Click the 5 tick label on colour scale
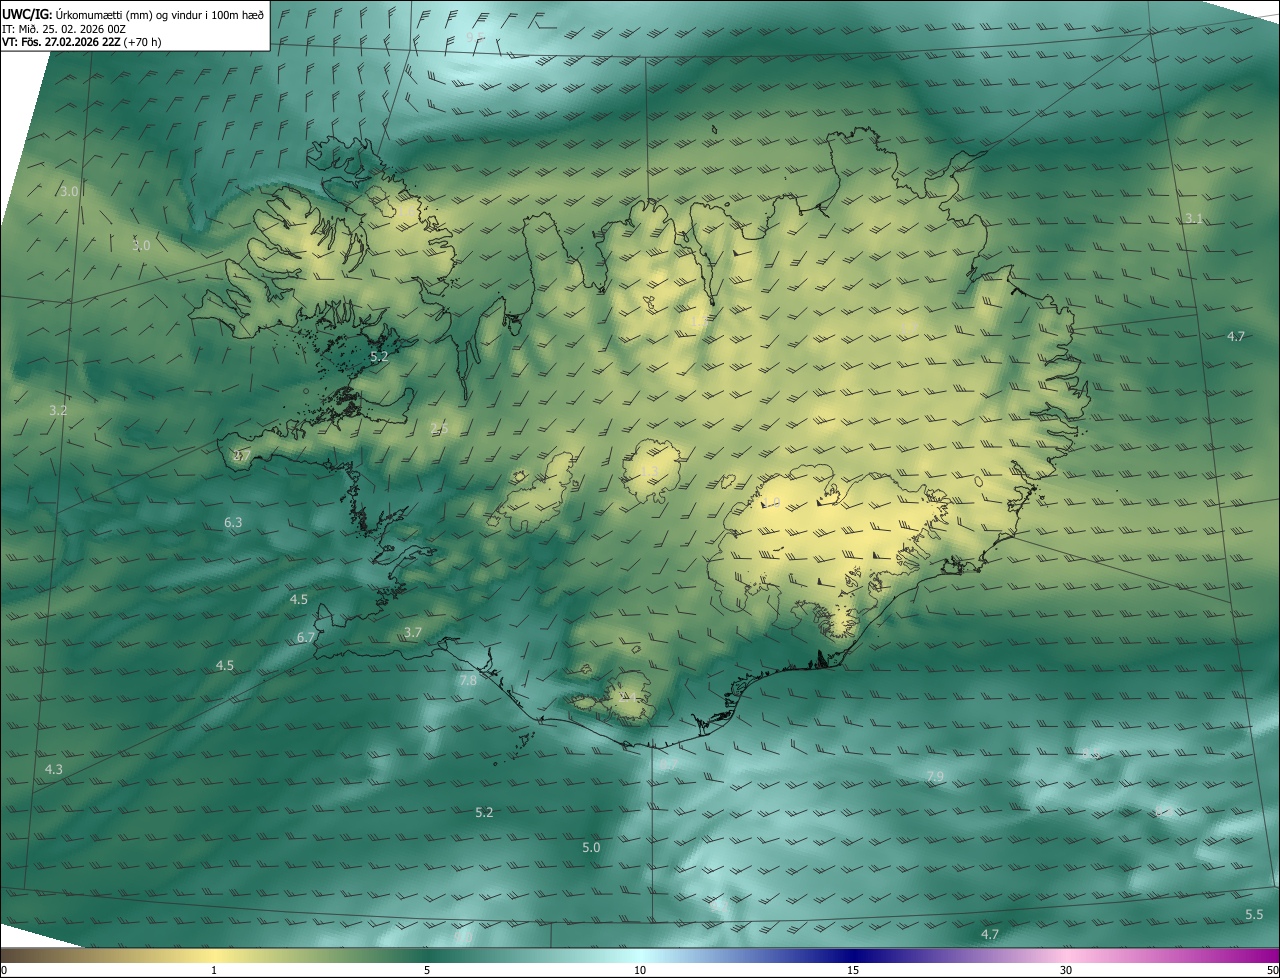The height and width of the screenshot is (978, 1280). pyautogui.click(x=427, y=970)
